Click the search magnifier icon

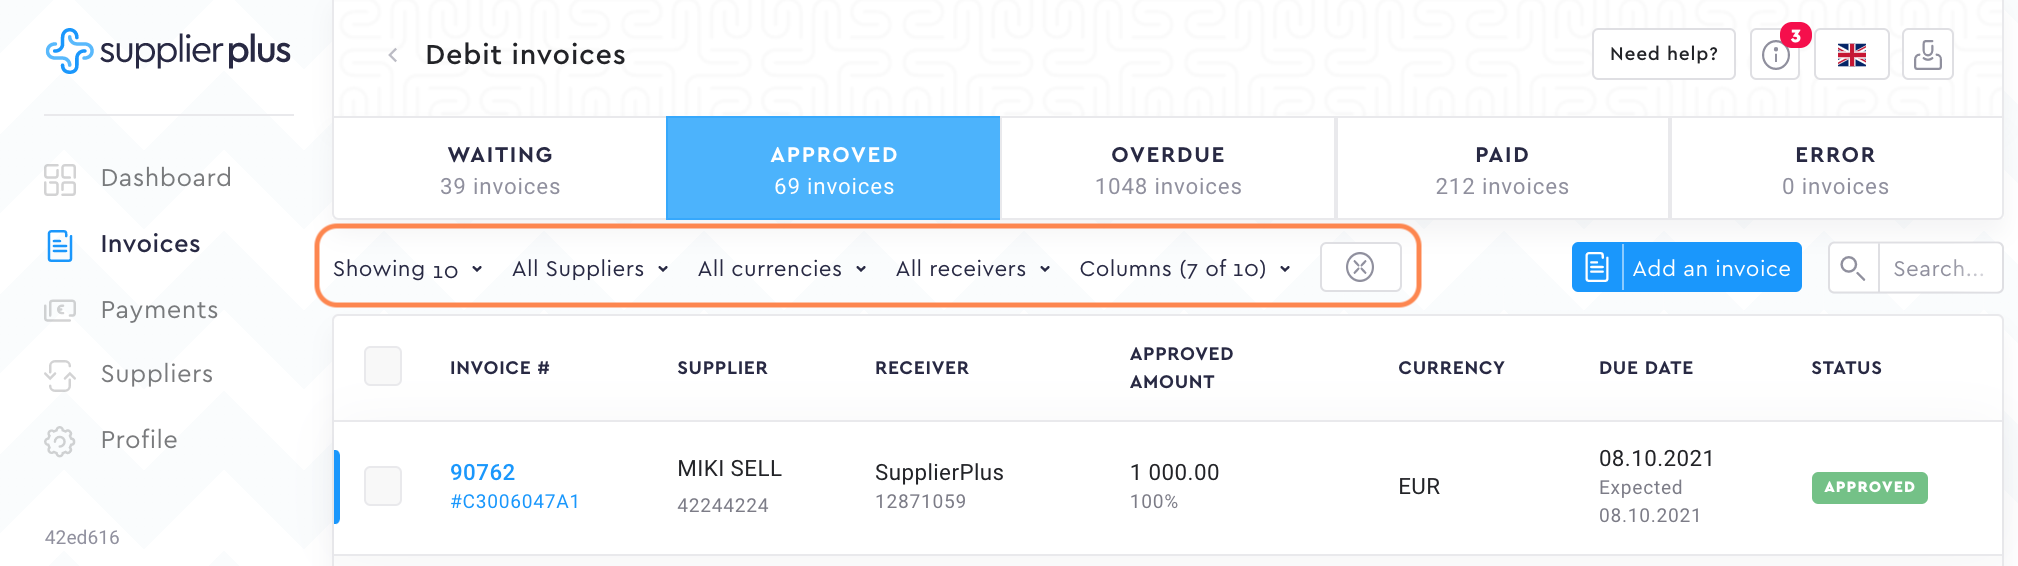coord(1853,268)
